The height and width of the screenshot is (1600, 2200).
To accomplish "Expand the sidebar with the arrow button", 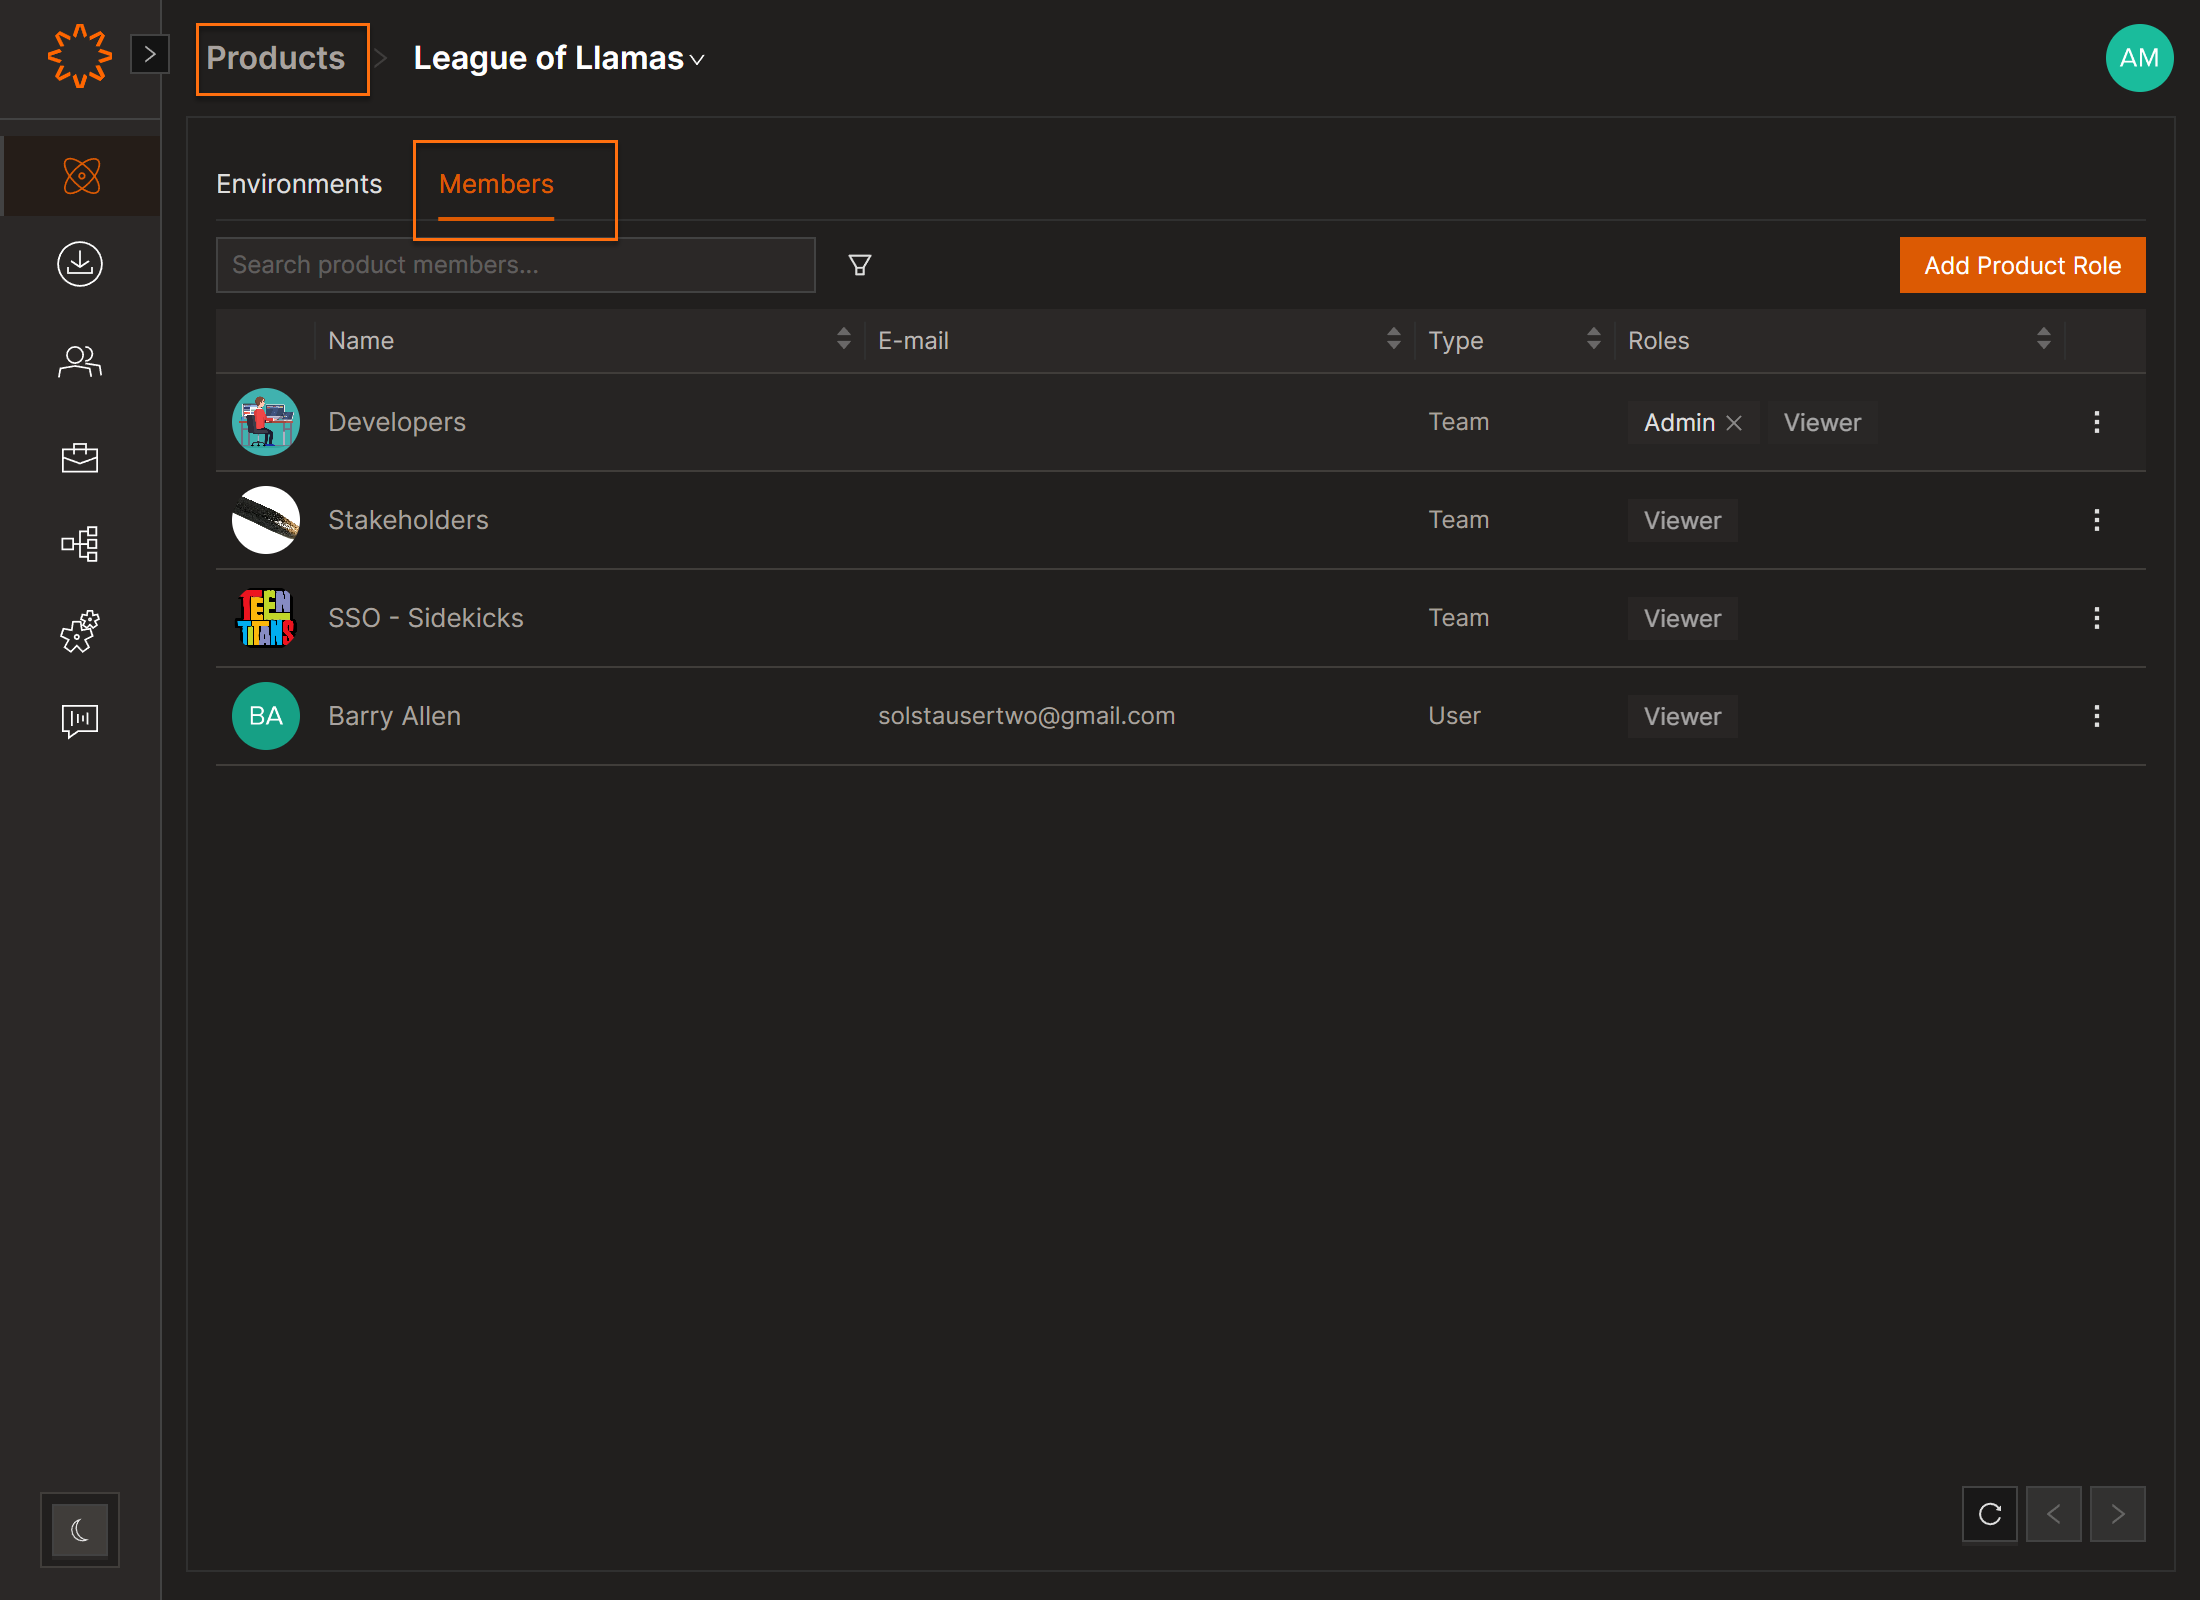I will point(150,54).
